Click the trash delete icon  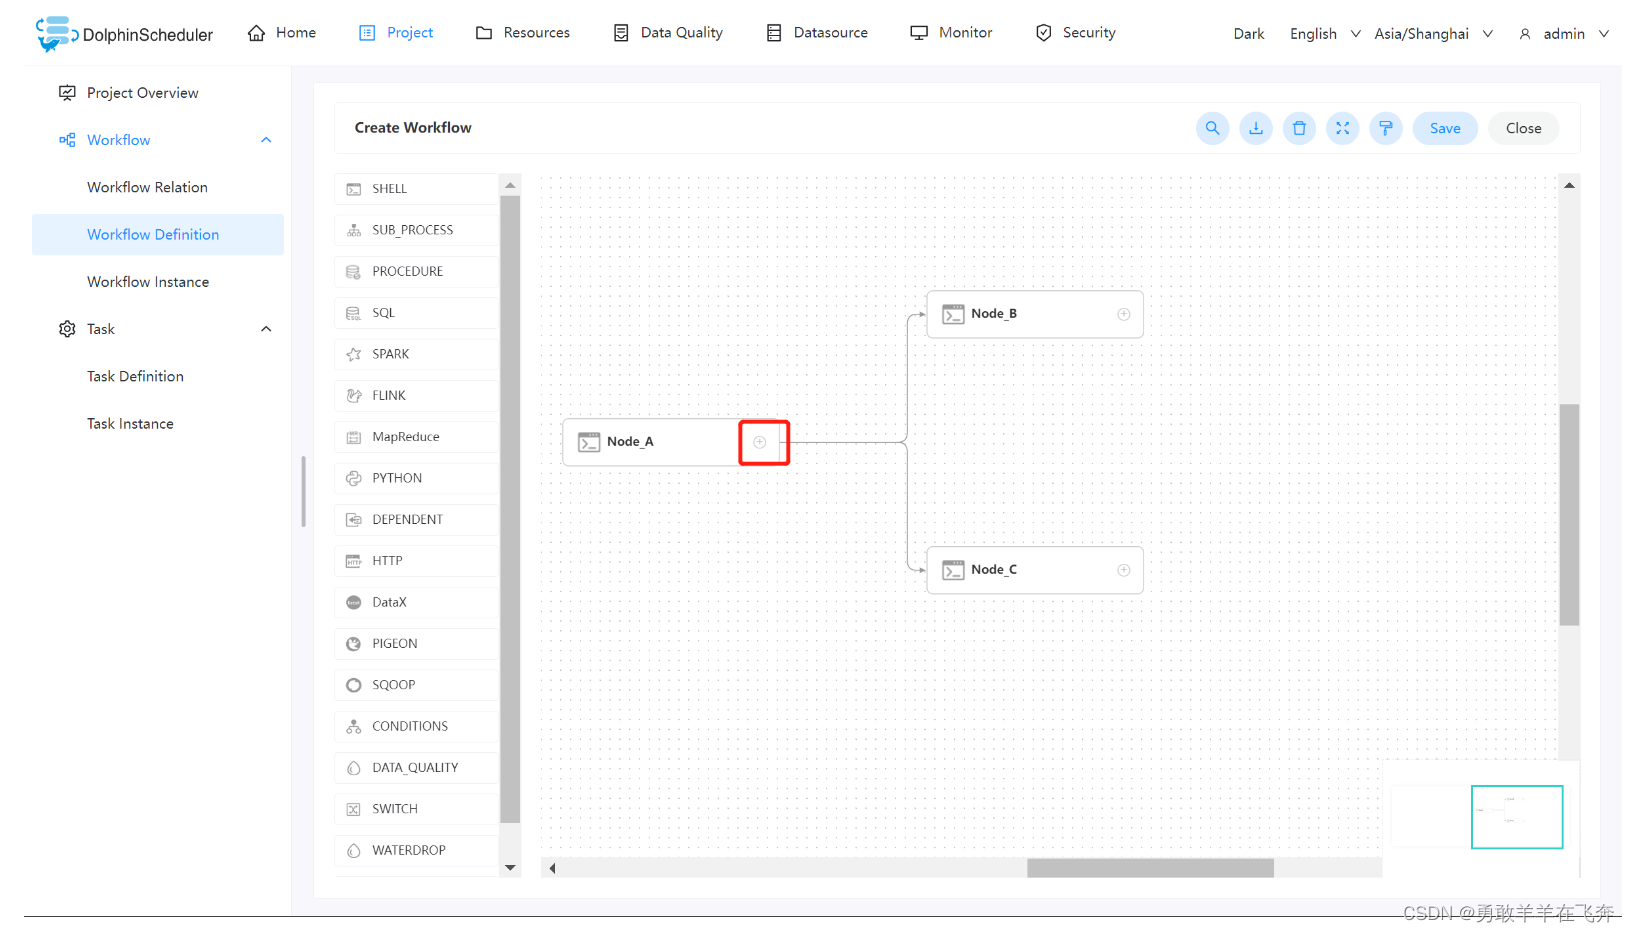click(1299, 128)
